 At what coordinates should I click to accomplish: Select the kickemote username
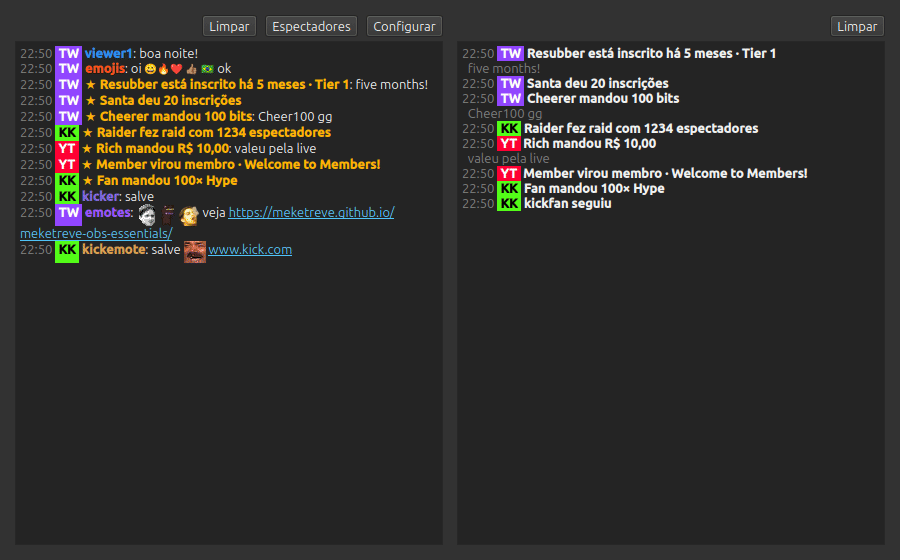pyautogui.click(x=114, y=250)
